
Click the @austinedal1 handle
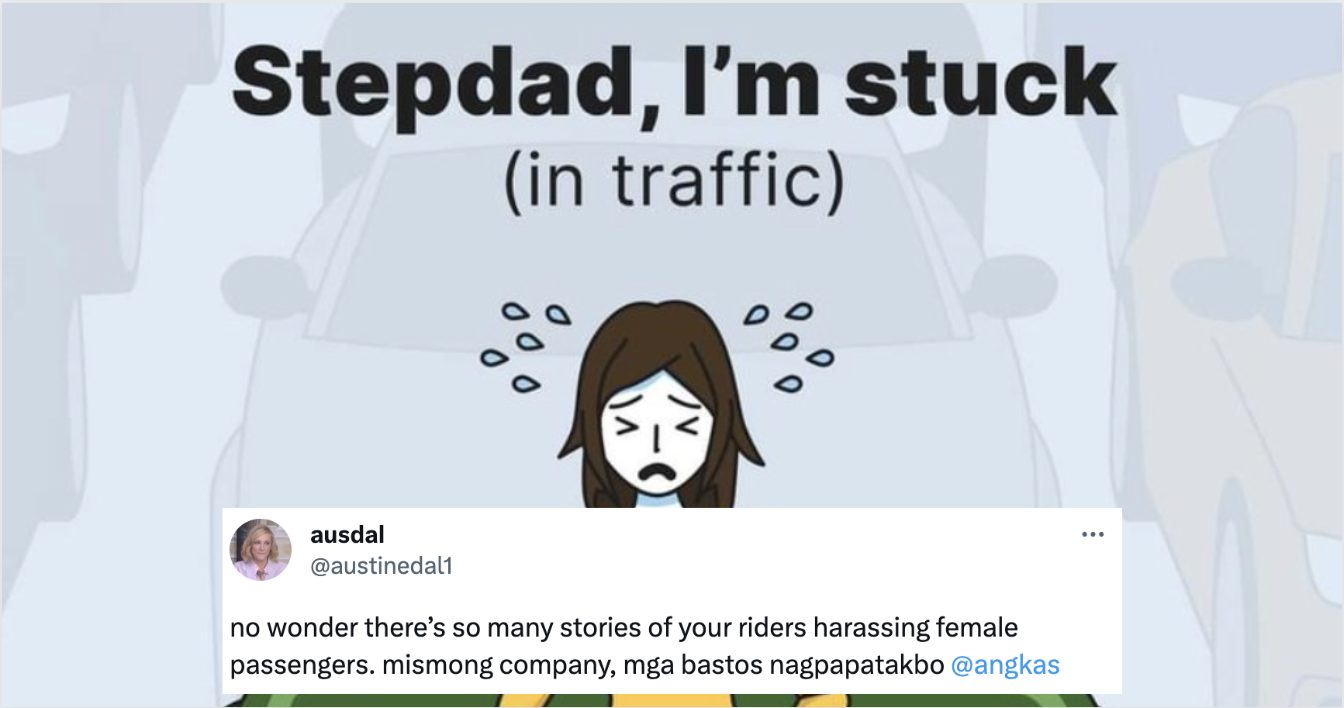click(x=382, y=566)
